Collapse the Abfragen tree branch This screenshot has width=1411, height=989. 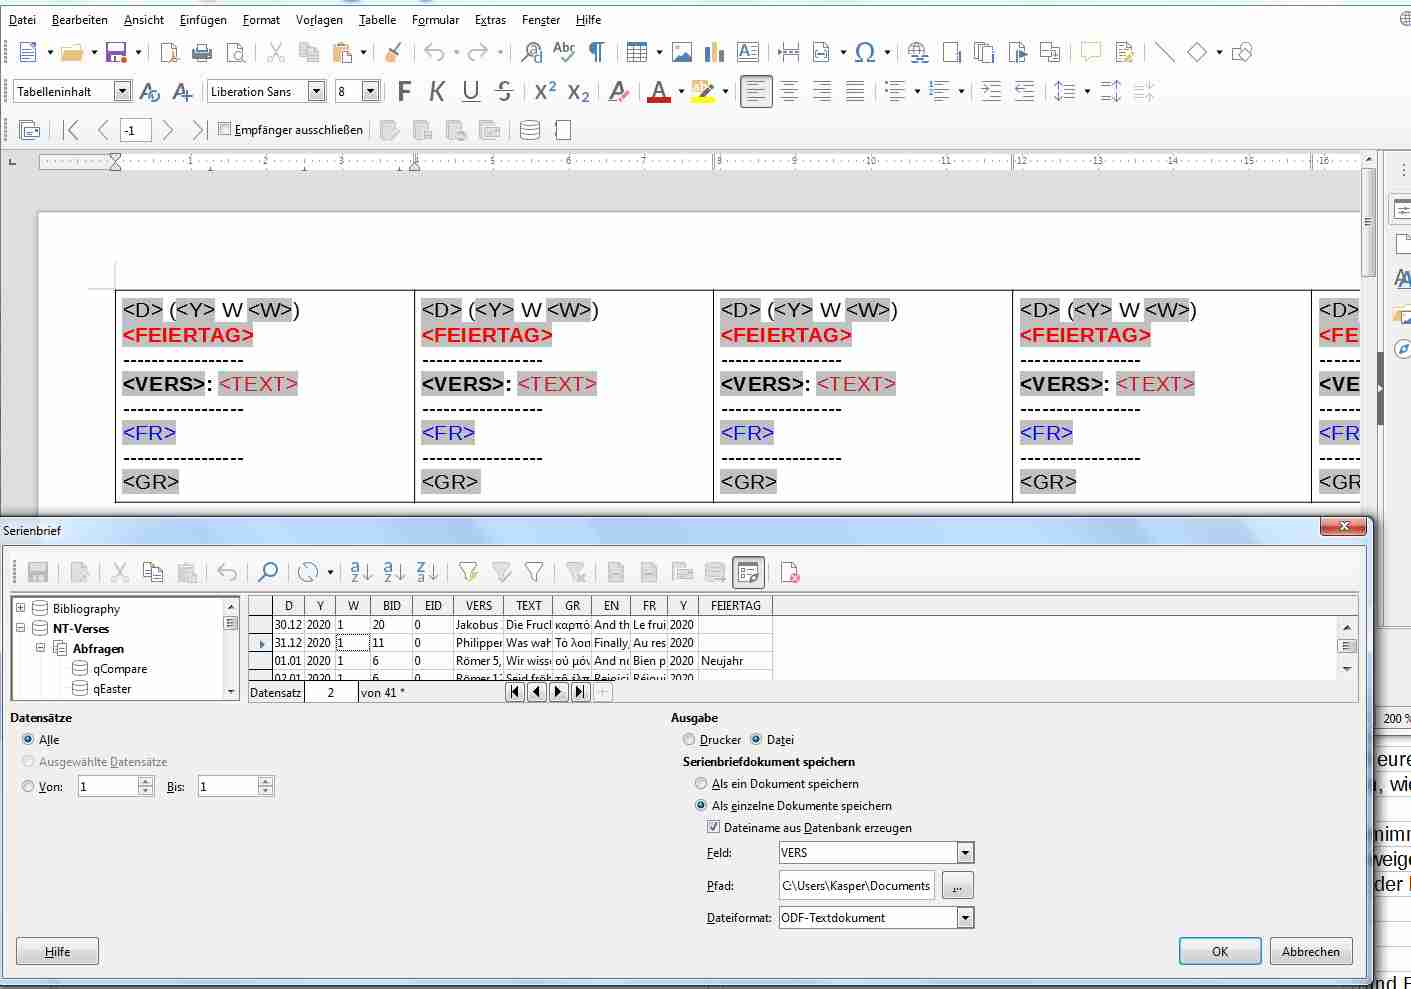coord(41,648)
